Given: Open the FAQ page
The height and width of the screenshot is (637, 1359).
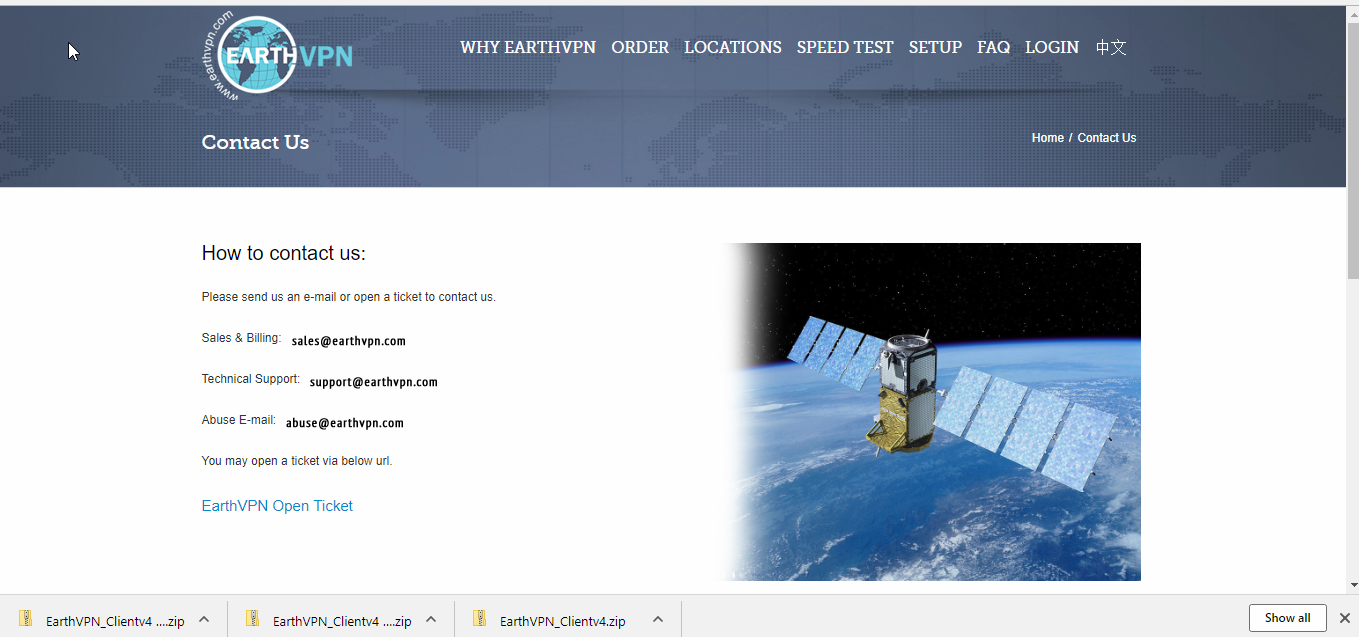Looking at the screenshot, I should [x=993, y=47].
